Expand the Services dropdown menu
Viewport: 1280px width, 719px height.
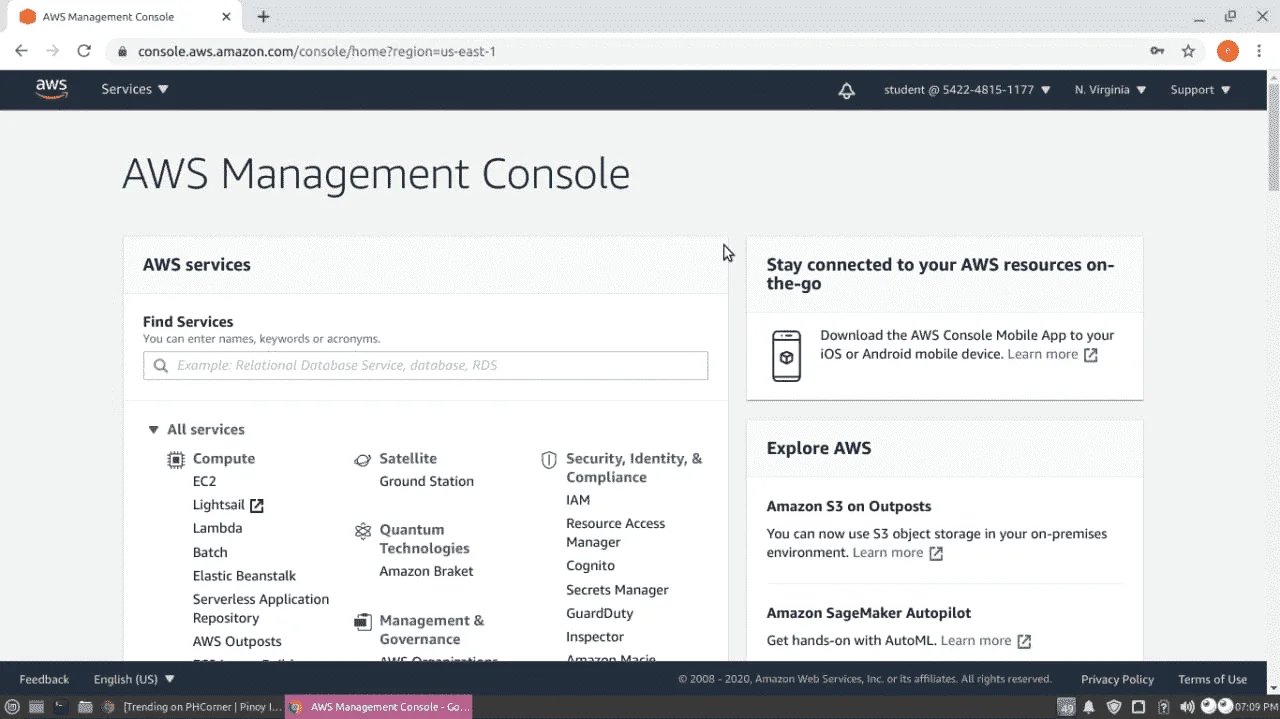pos(135,89)
